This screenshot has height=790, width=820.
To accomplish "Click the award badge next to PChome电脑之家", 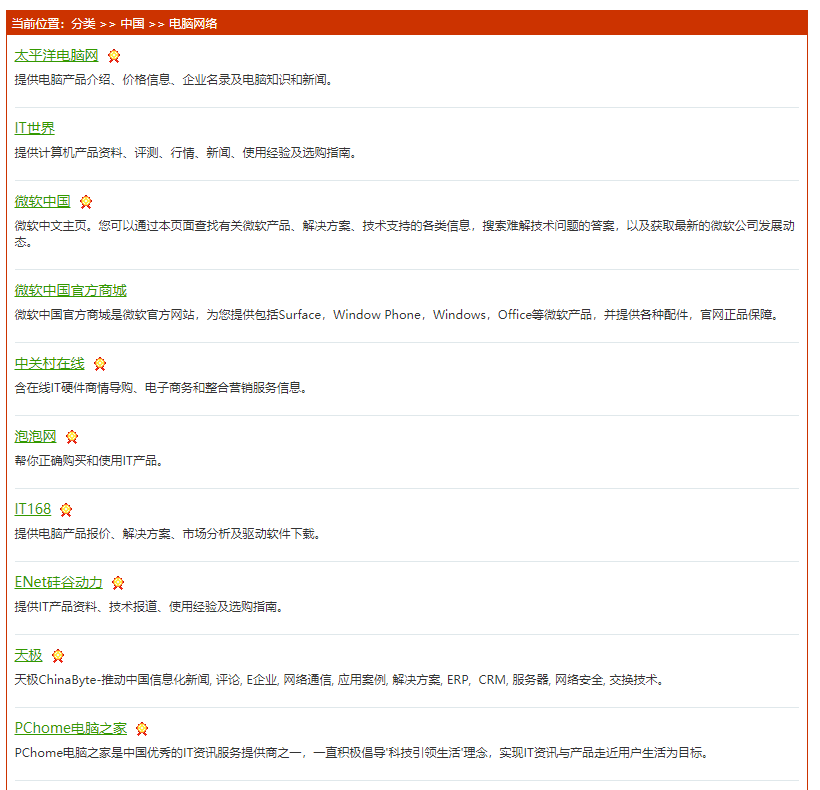I will coord(142,729).
